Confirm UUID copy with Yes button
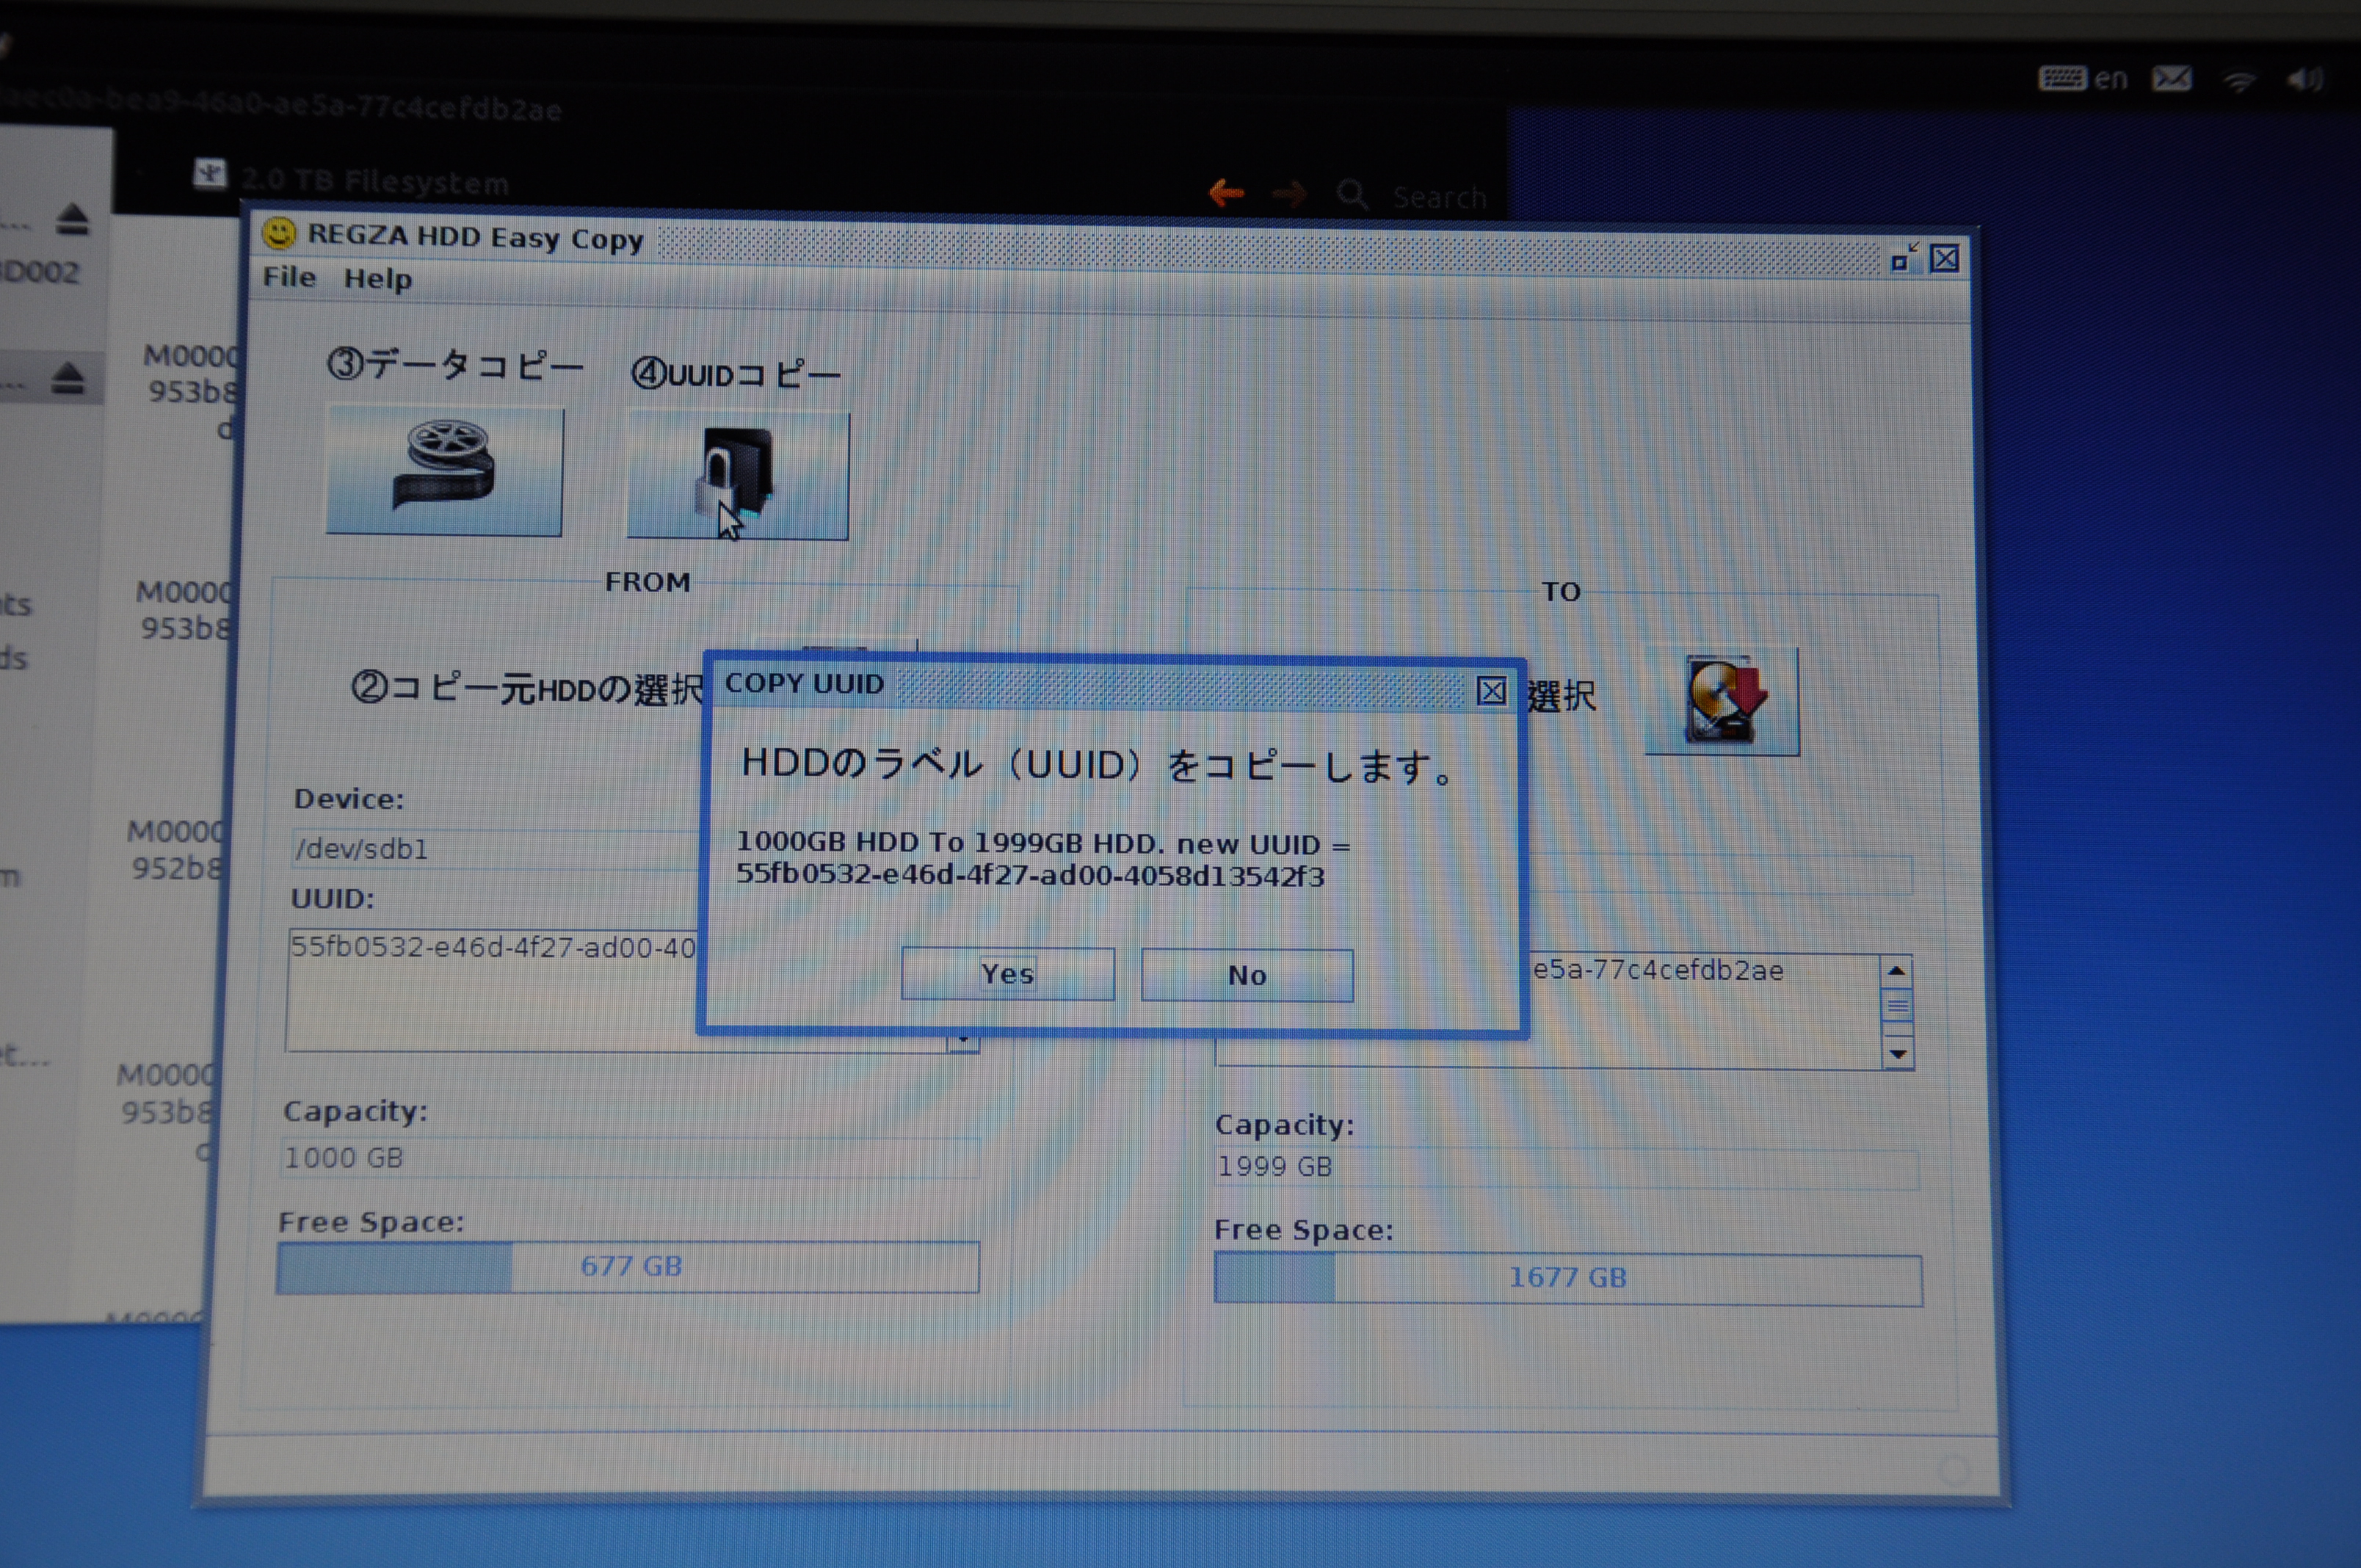This screenshot has height=1568, width=2361. click(x=1007, y=974)
